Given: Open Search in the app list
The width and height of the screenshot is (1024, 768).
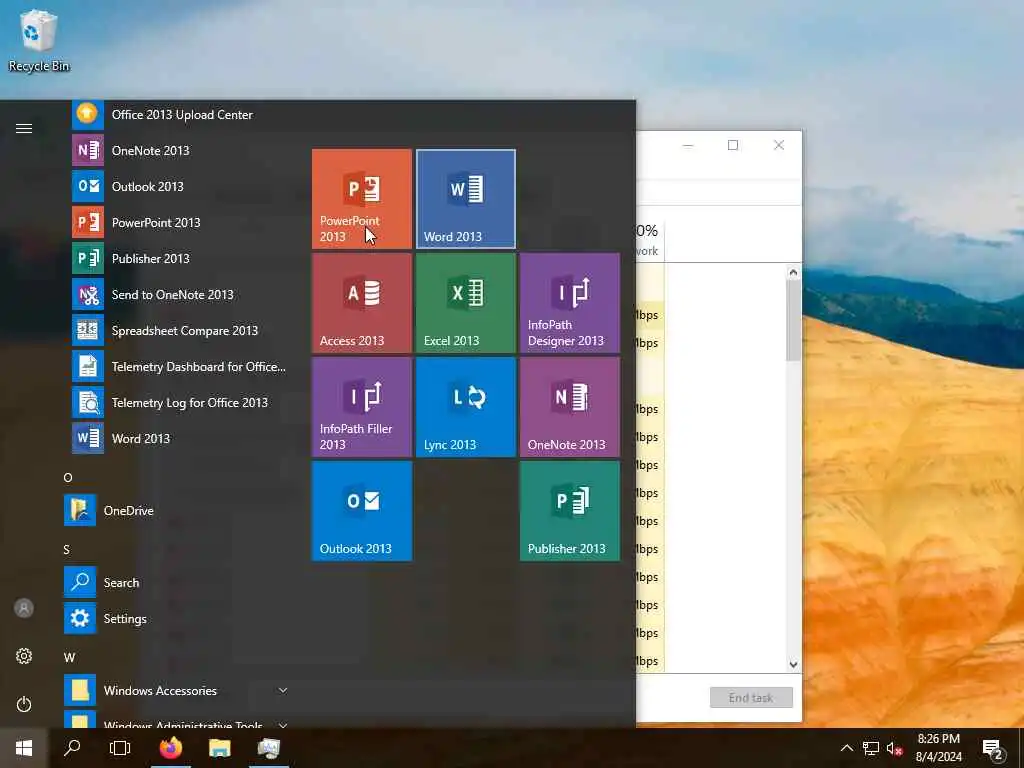Looking at the screenshot, I should tap(178, 583).
